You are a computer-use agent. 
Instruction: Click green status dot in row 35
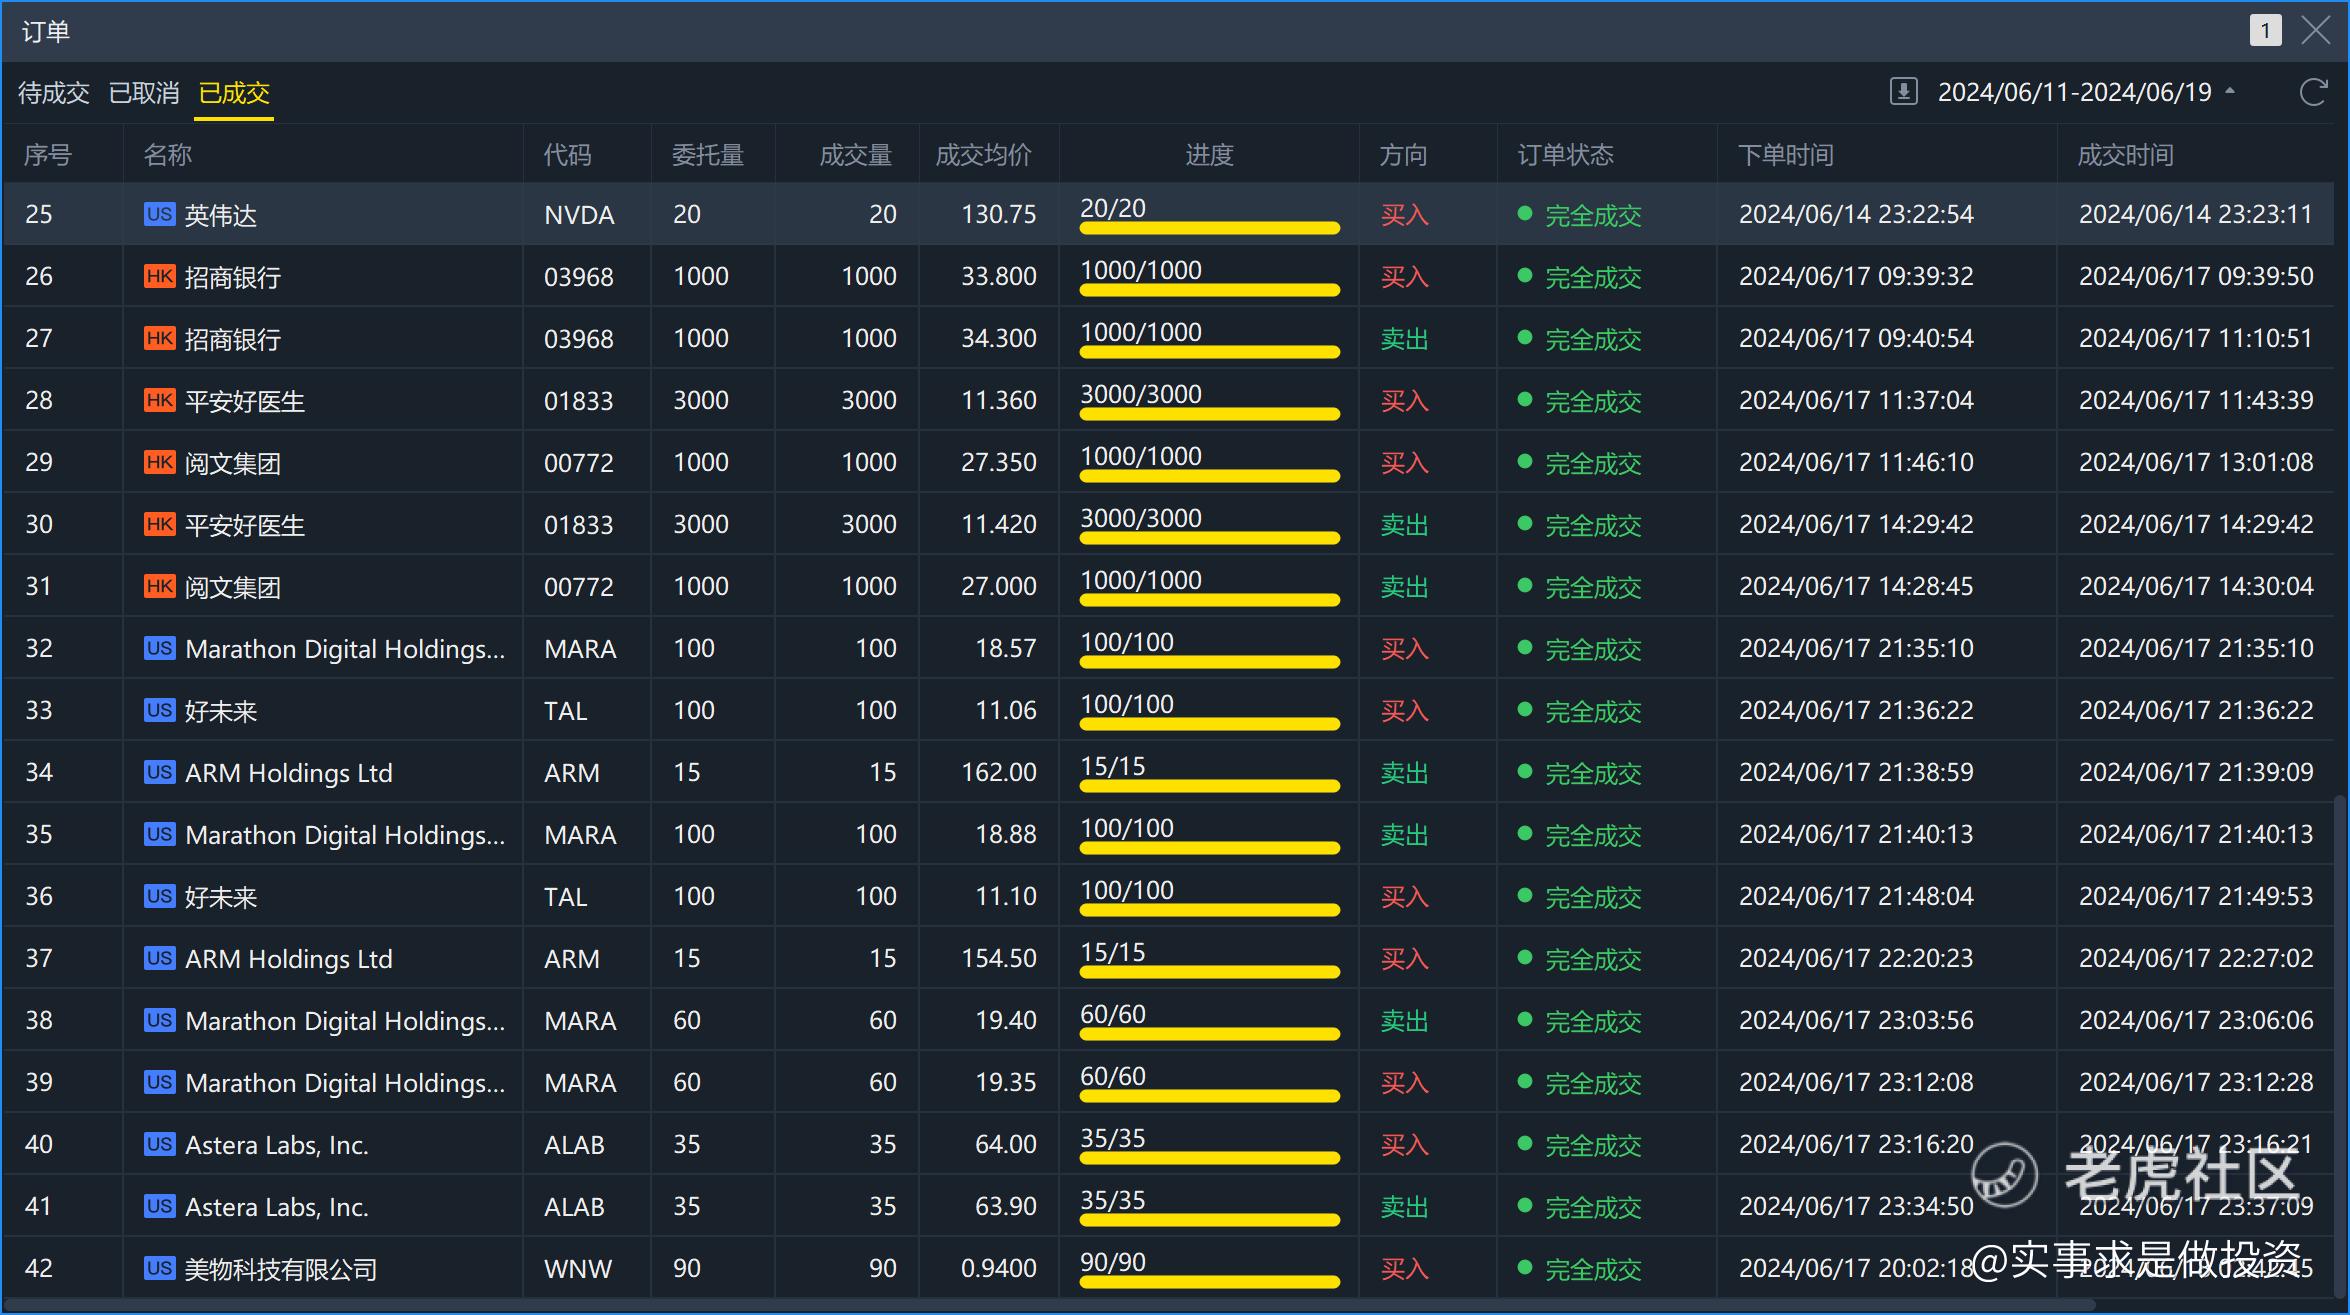(1525, 833)
